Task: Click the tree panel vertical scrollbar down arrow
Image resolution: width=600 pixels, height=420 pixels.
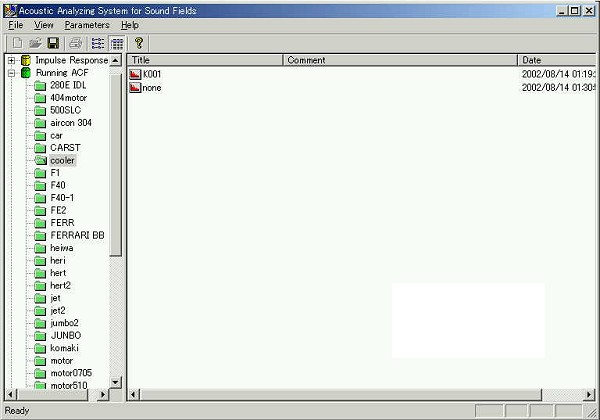Action: (x=116, y=381)
